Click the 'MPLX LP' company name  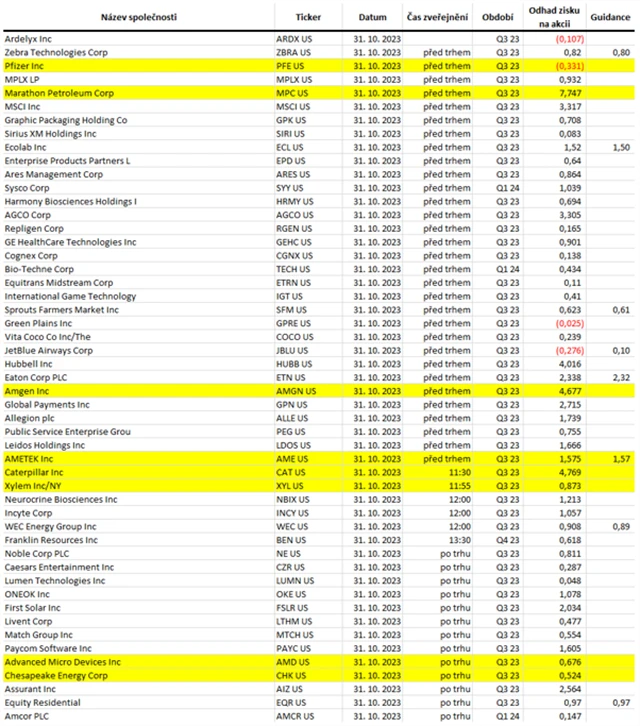[x=22, y=79]
